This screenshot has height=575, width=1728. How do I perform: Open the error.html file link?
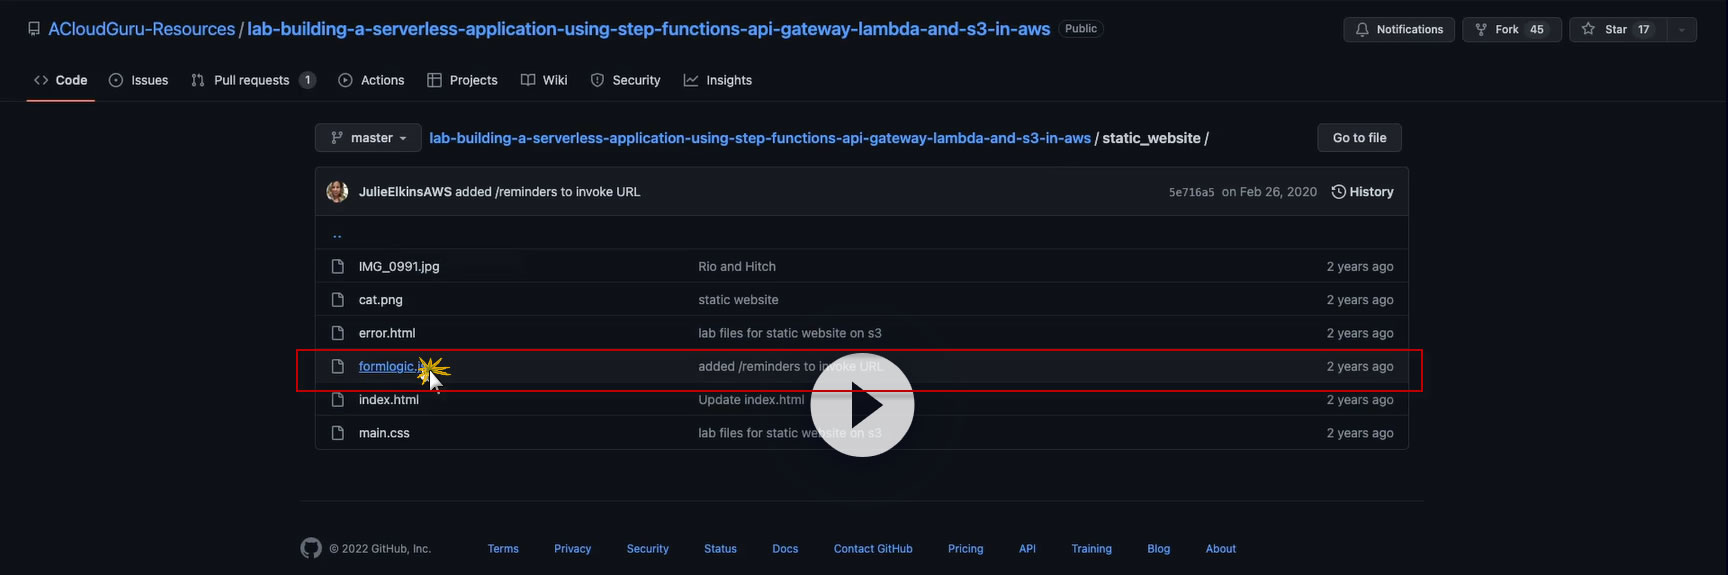(x=387, y=333)
